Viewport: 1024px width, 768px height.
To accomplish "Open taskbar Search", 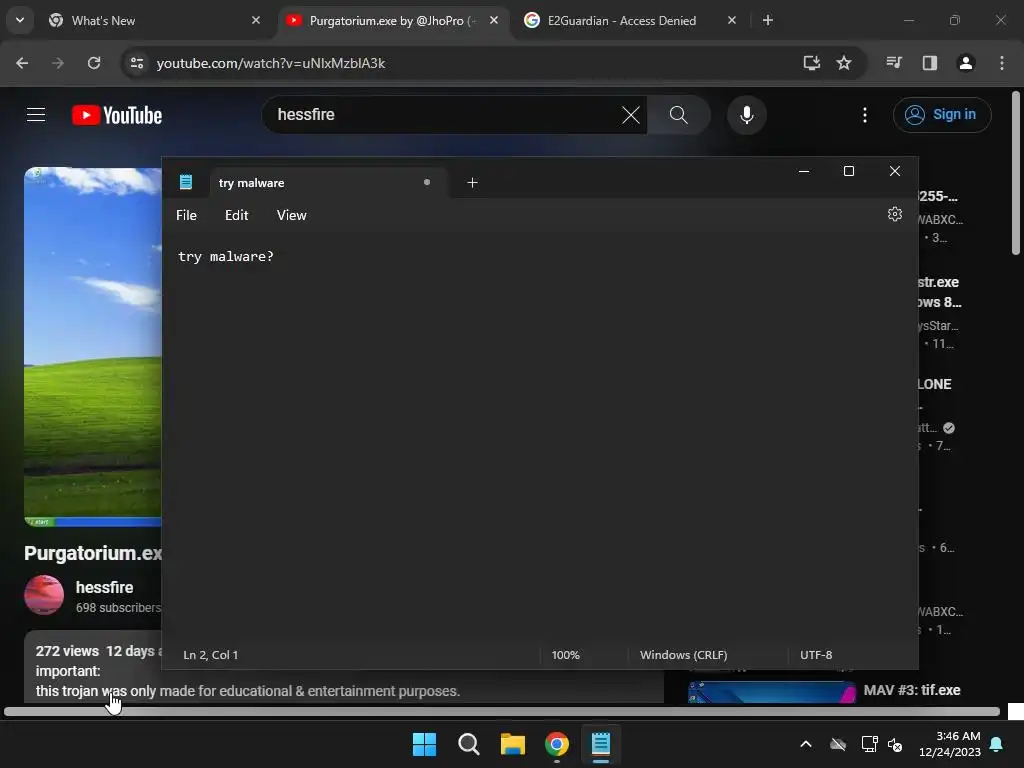I will tap(468, 744).
